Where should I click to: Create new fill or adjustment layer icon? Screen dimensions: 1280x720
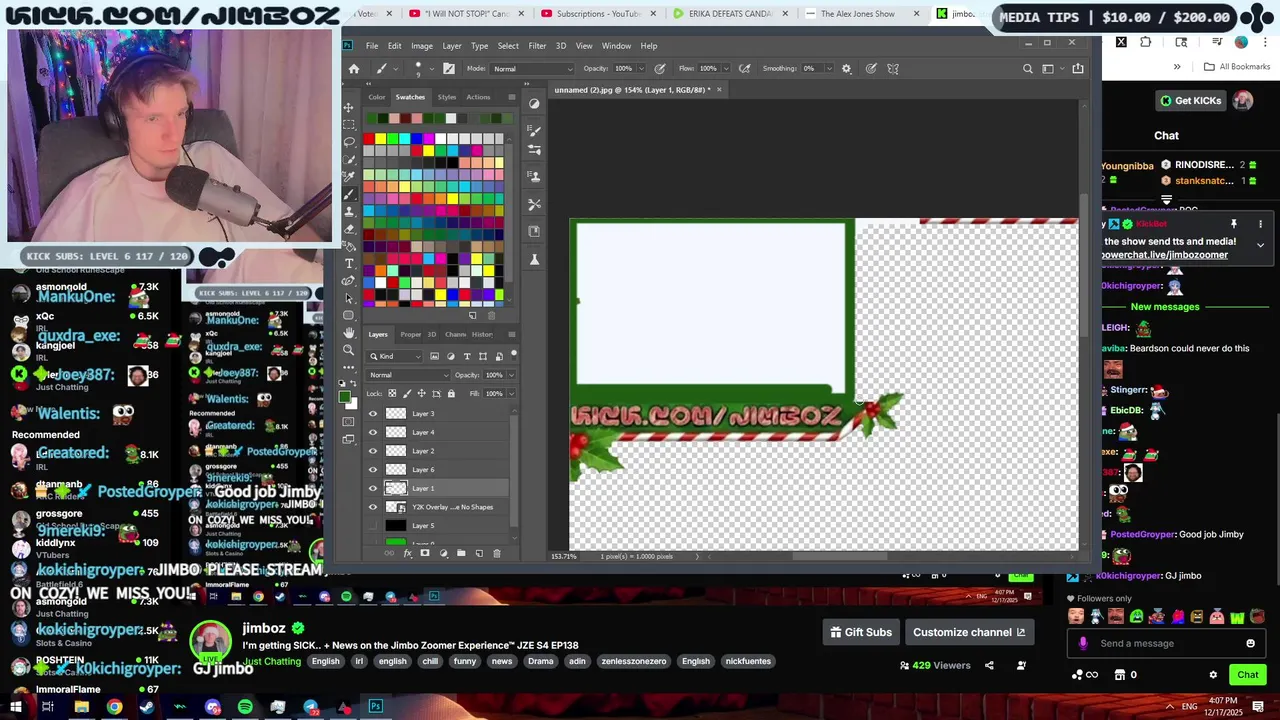[x=443, y=553]
